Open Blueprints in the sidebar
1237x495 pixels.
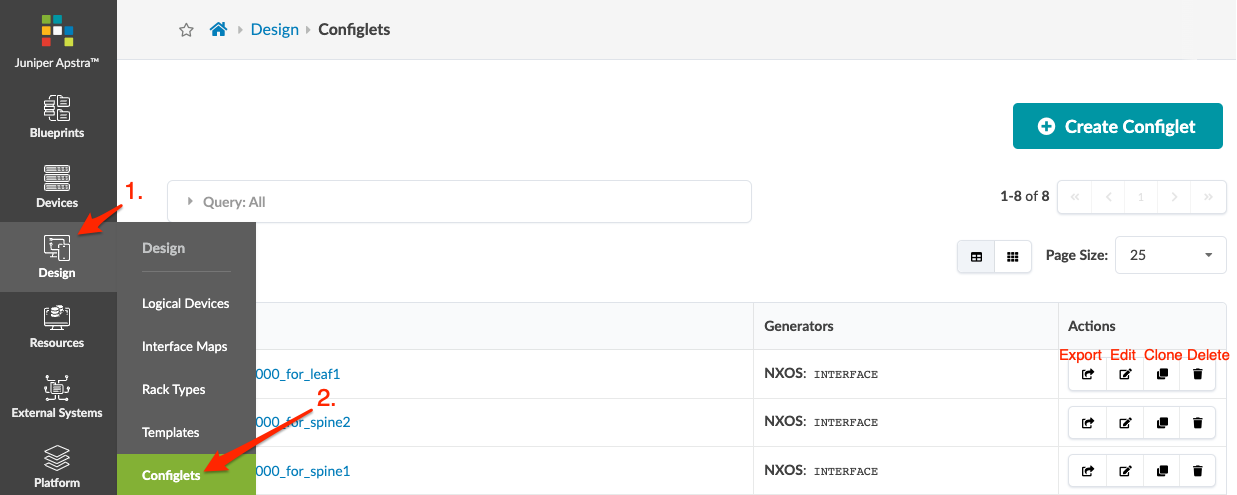pos(57,116)
